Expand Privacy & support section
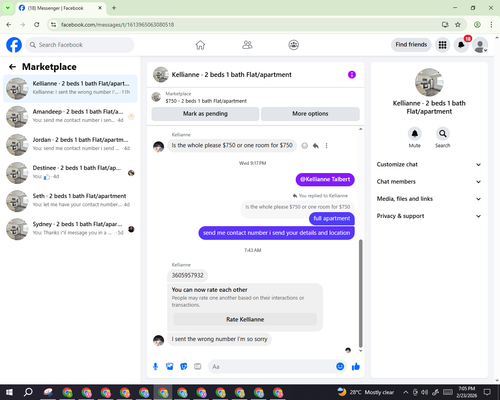The width and height of the screenshot is (500, 400). click(x=429, y=216)
